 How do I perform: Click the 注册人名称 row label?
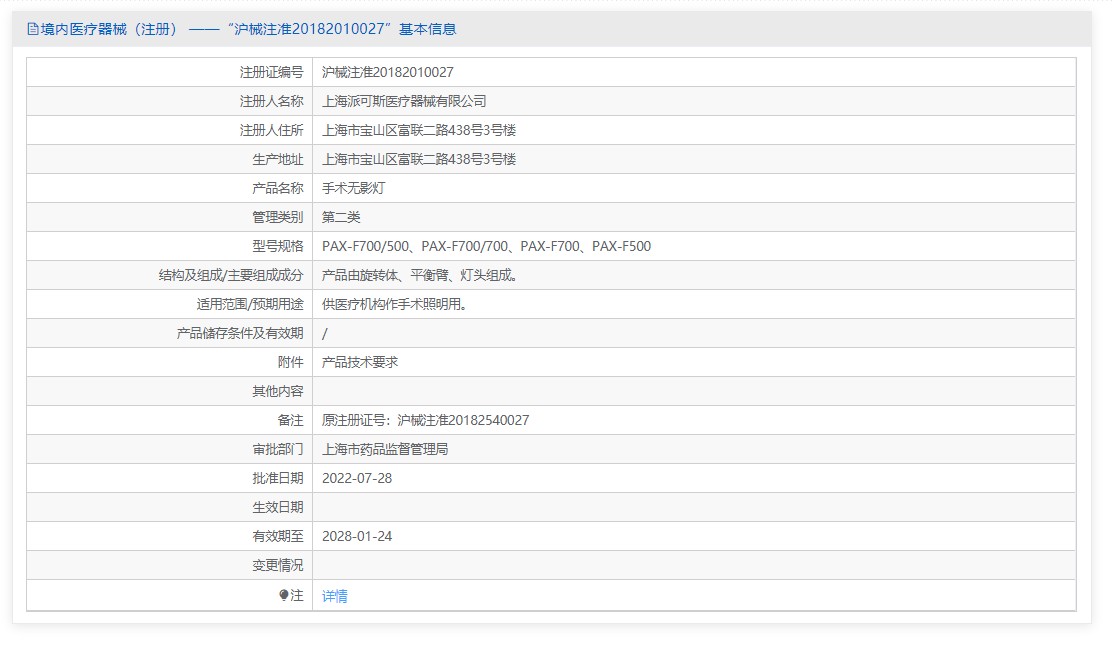click(x=272, y=101)
